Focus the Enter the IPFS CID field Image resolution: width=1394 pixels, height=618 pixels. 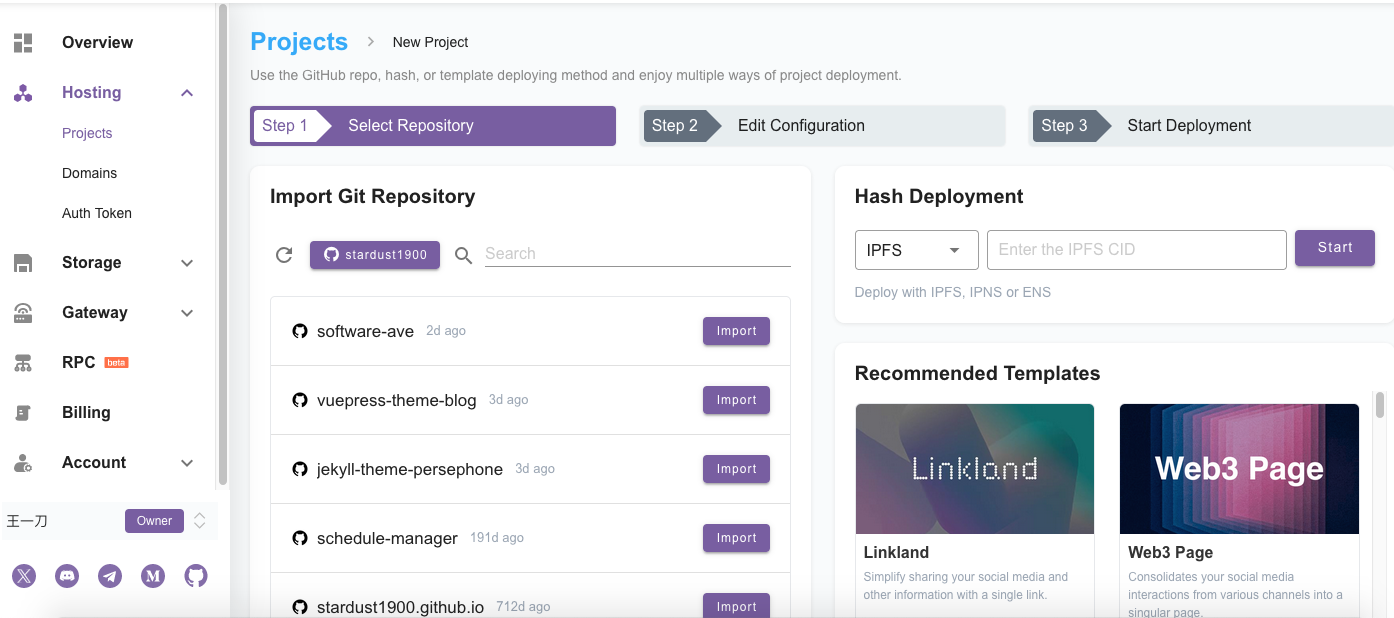[x=1136, y=250]
